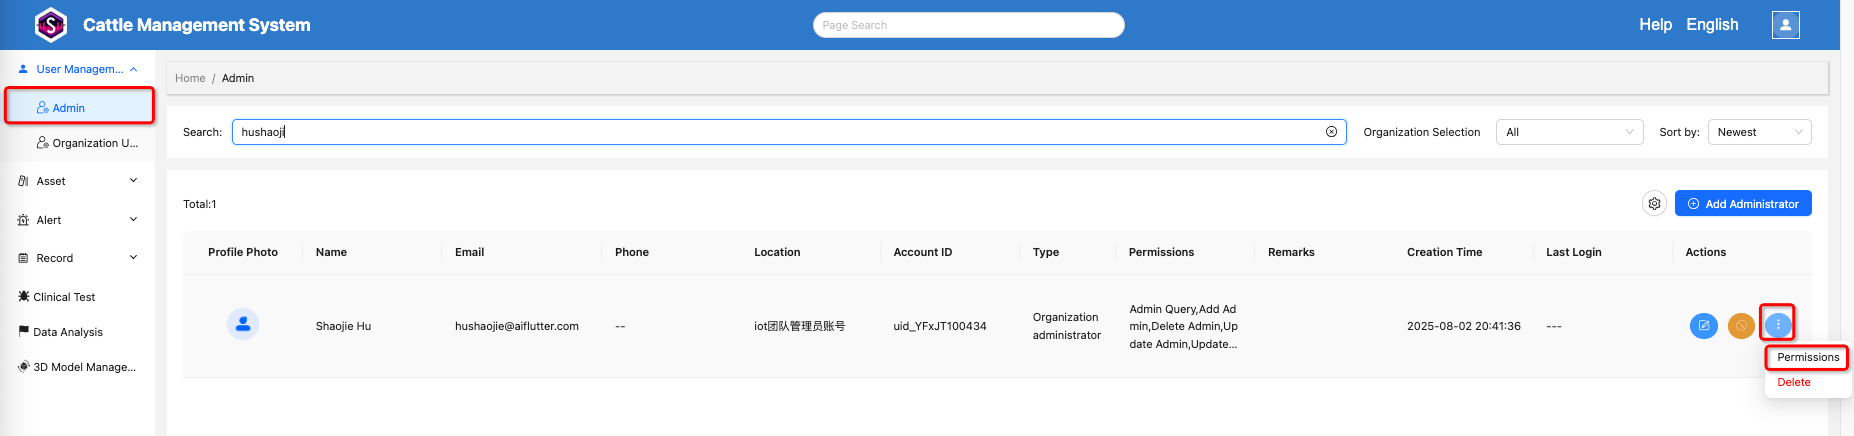This screenshot has width=1854, height=436.
Task: Click the Last Login column header
Action: [x=1573, y=252]
